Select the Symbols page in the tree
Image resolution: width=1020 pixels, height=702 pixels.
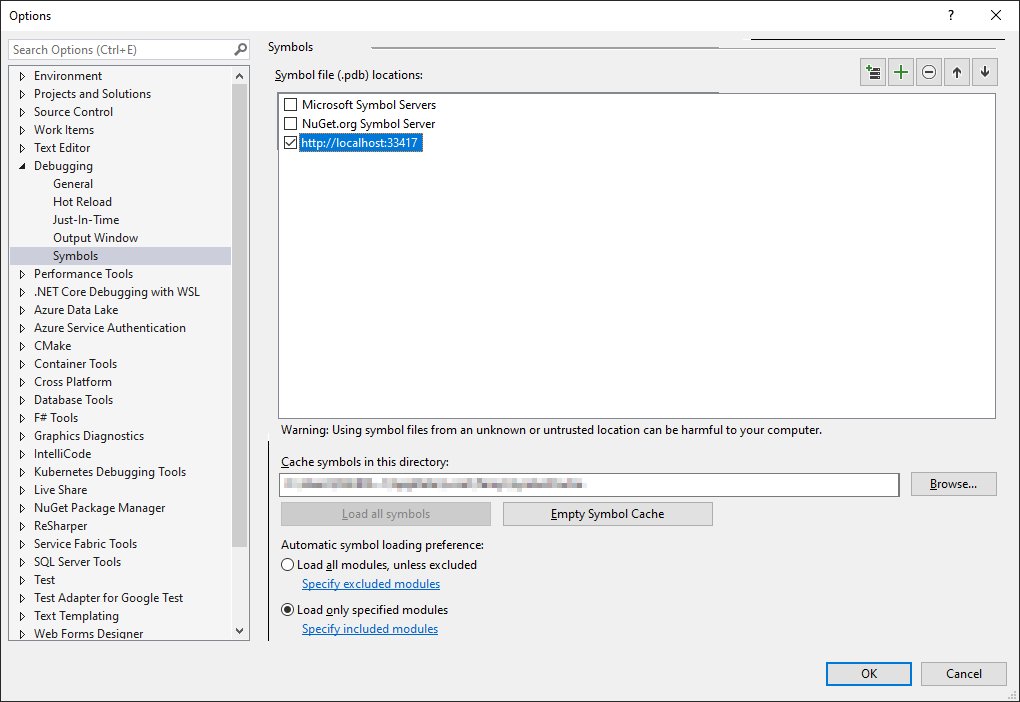click(x=75, y=256)
